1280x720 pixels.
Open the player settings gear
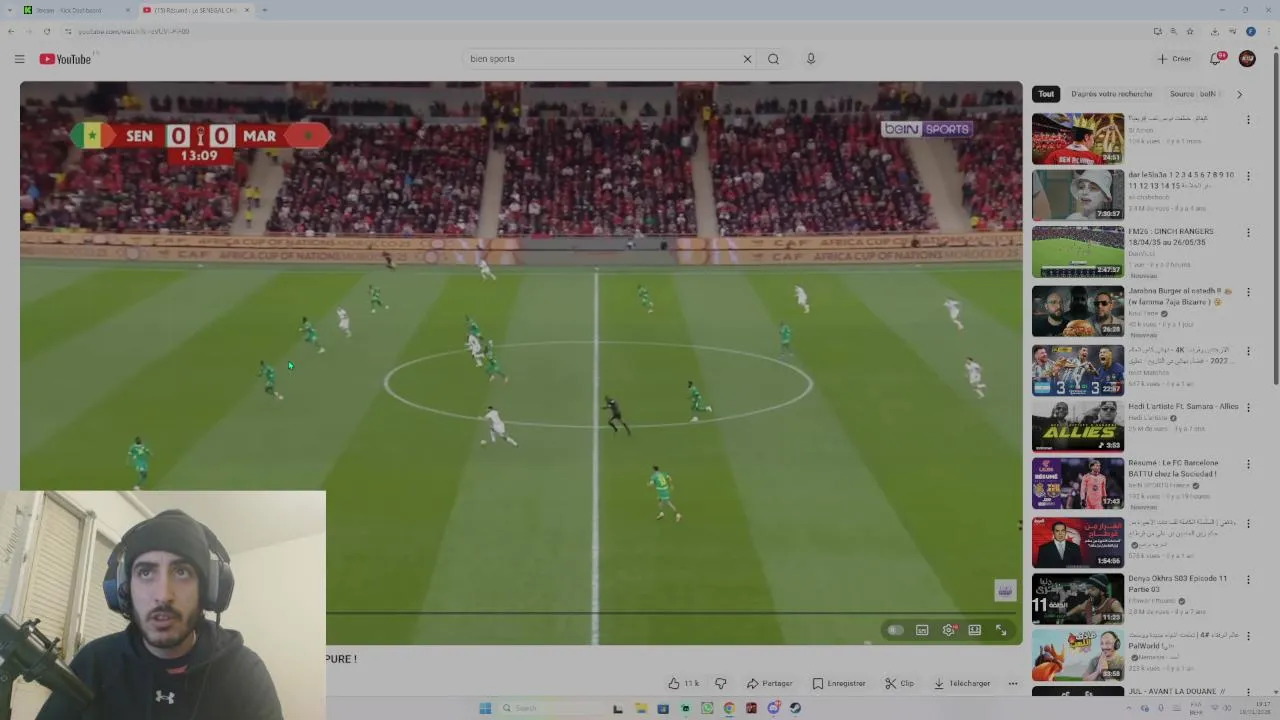(948, 630)
